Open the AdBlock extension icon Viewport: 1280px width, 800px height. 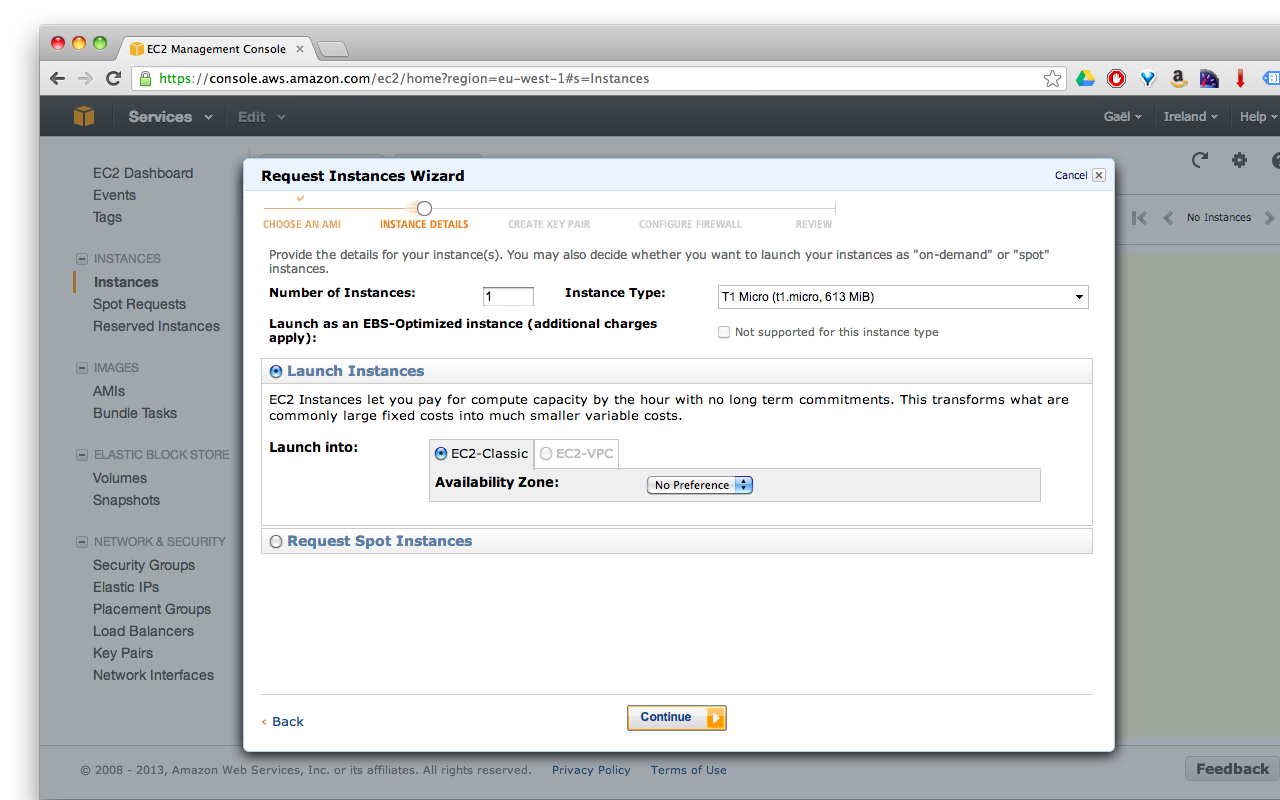point(1116,77)
